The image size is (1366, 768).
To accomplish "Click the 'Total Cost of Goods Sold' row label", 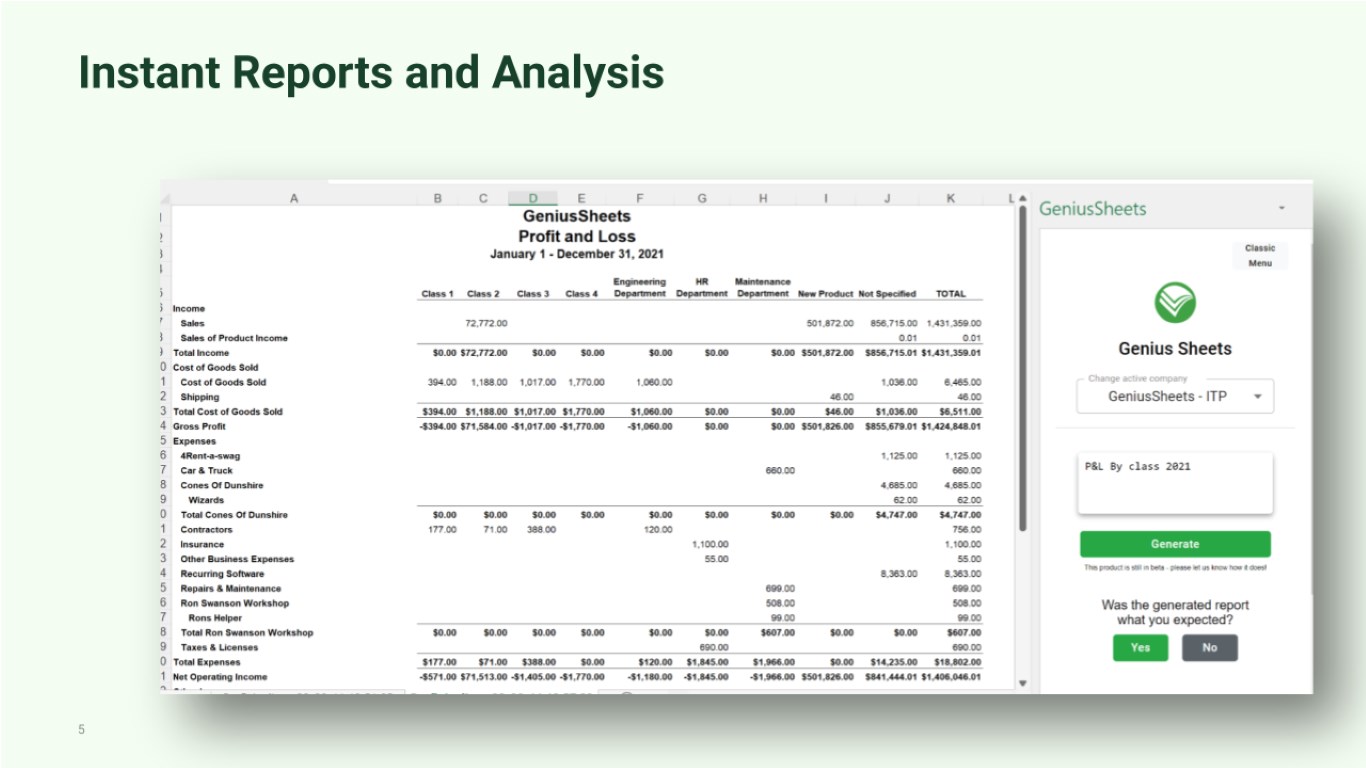I will (228, 412).
